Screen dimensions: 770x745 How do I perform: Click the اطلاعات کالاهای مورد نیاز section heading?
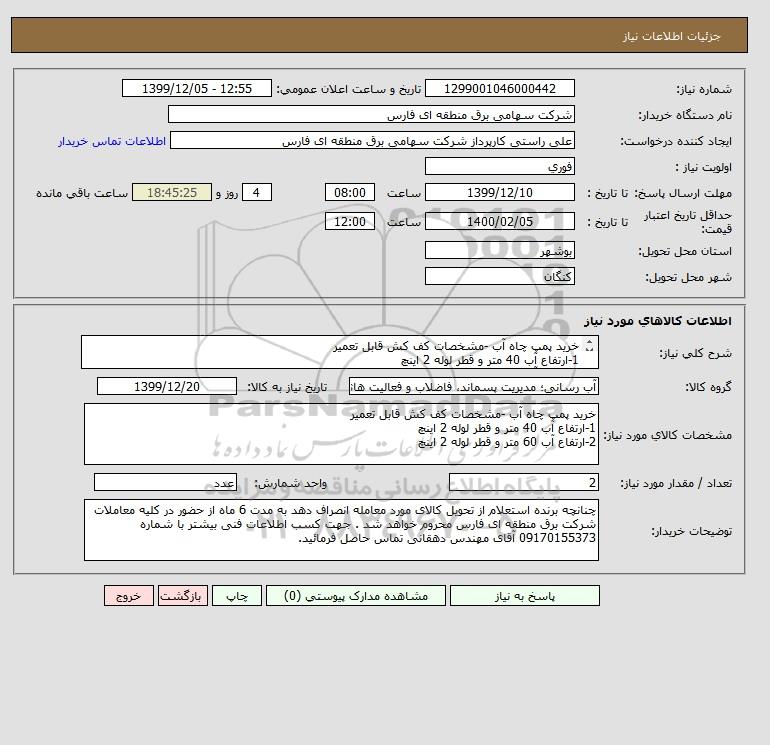658,321
